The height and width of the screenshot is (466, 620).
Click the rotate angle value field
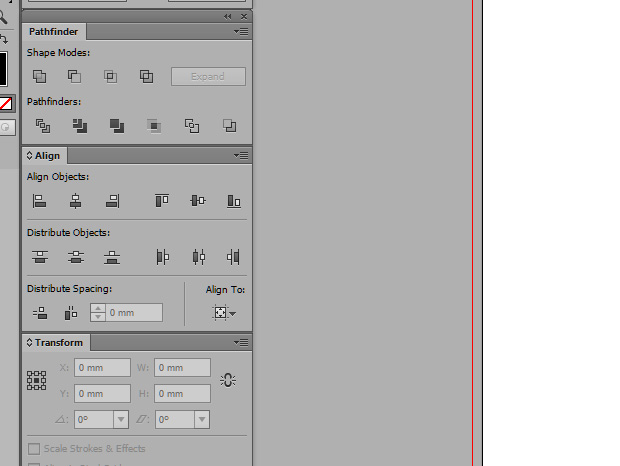(x=94, y=419)
